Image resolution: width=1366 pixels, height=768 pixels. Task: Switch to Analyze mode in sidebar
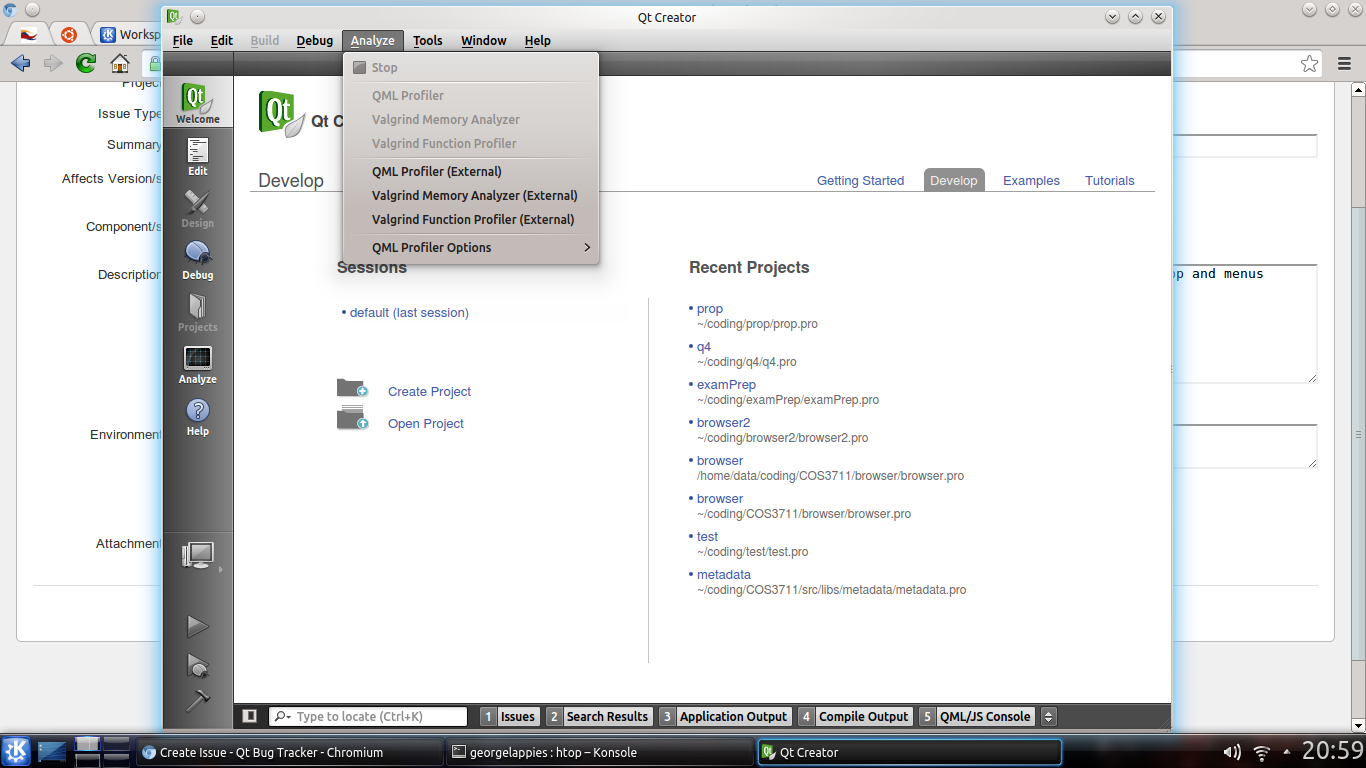(198, 364)
